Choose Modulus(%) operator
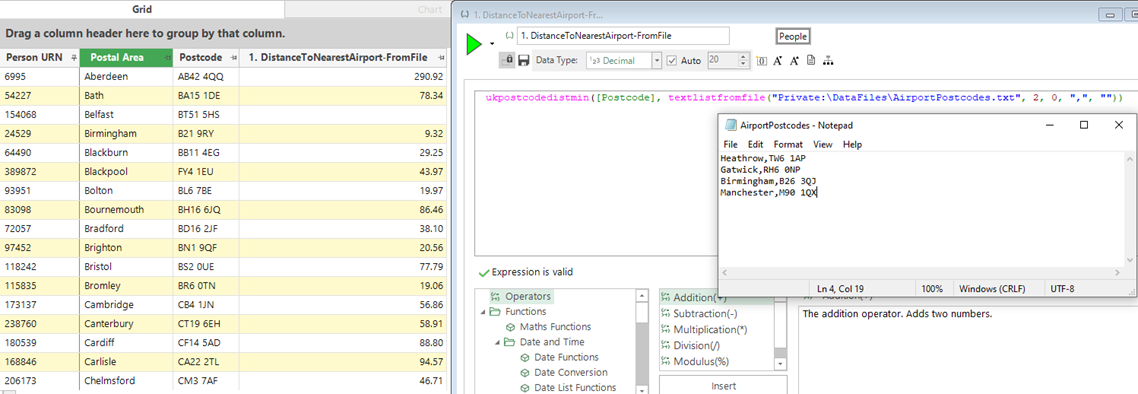1138x394 pixels. [702, 361]
